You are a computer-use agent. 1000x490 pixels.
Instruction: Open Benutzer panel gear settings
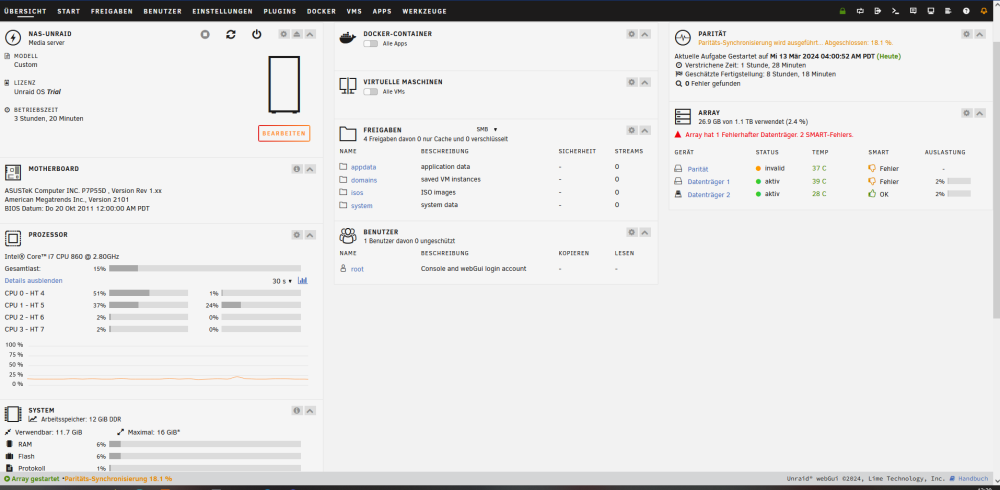pyautogui.click(x=631, y=232)
